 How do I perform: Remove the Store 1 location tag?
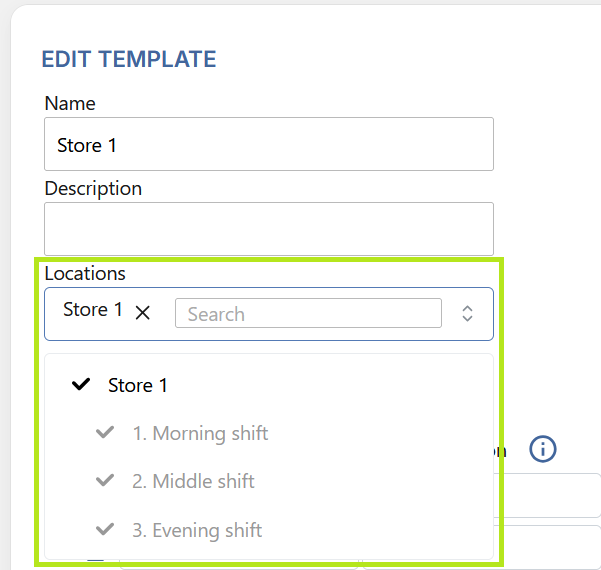tap(143, 313)
